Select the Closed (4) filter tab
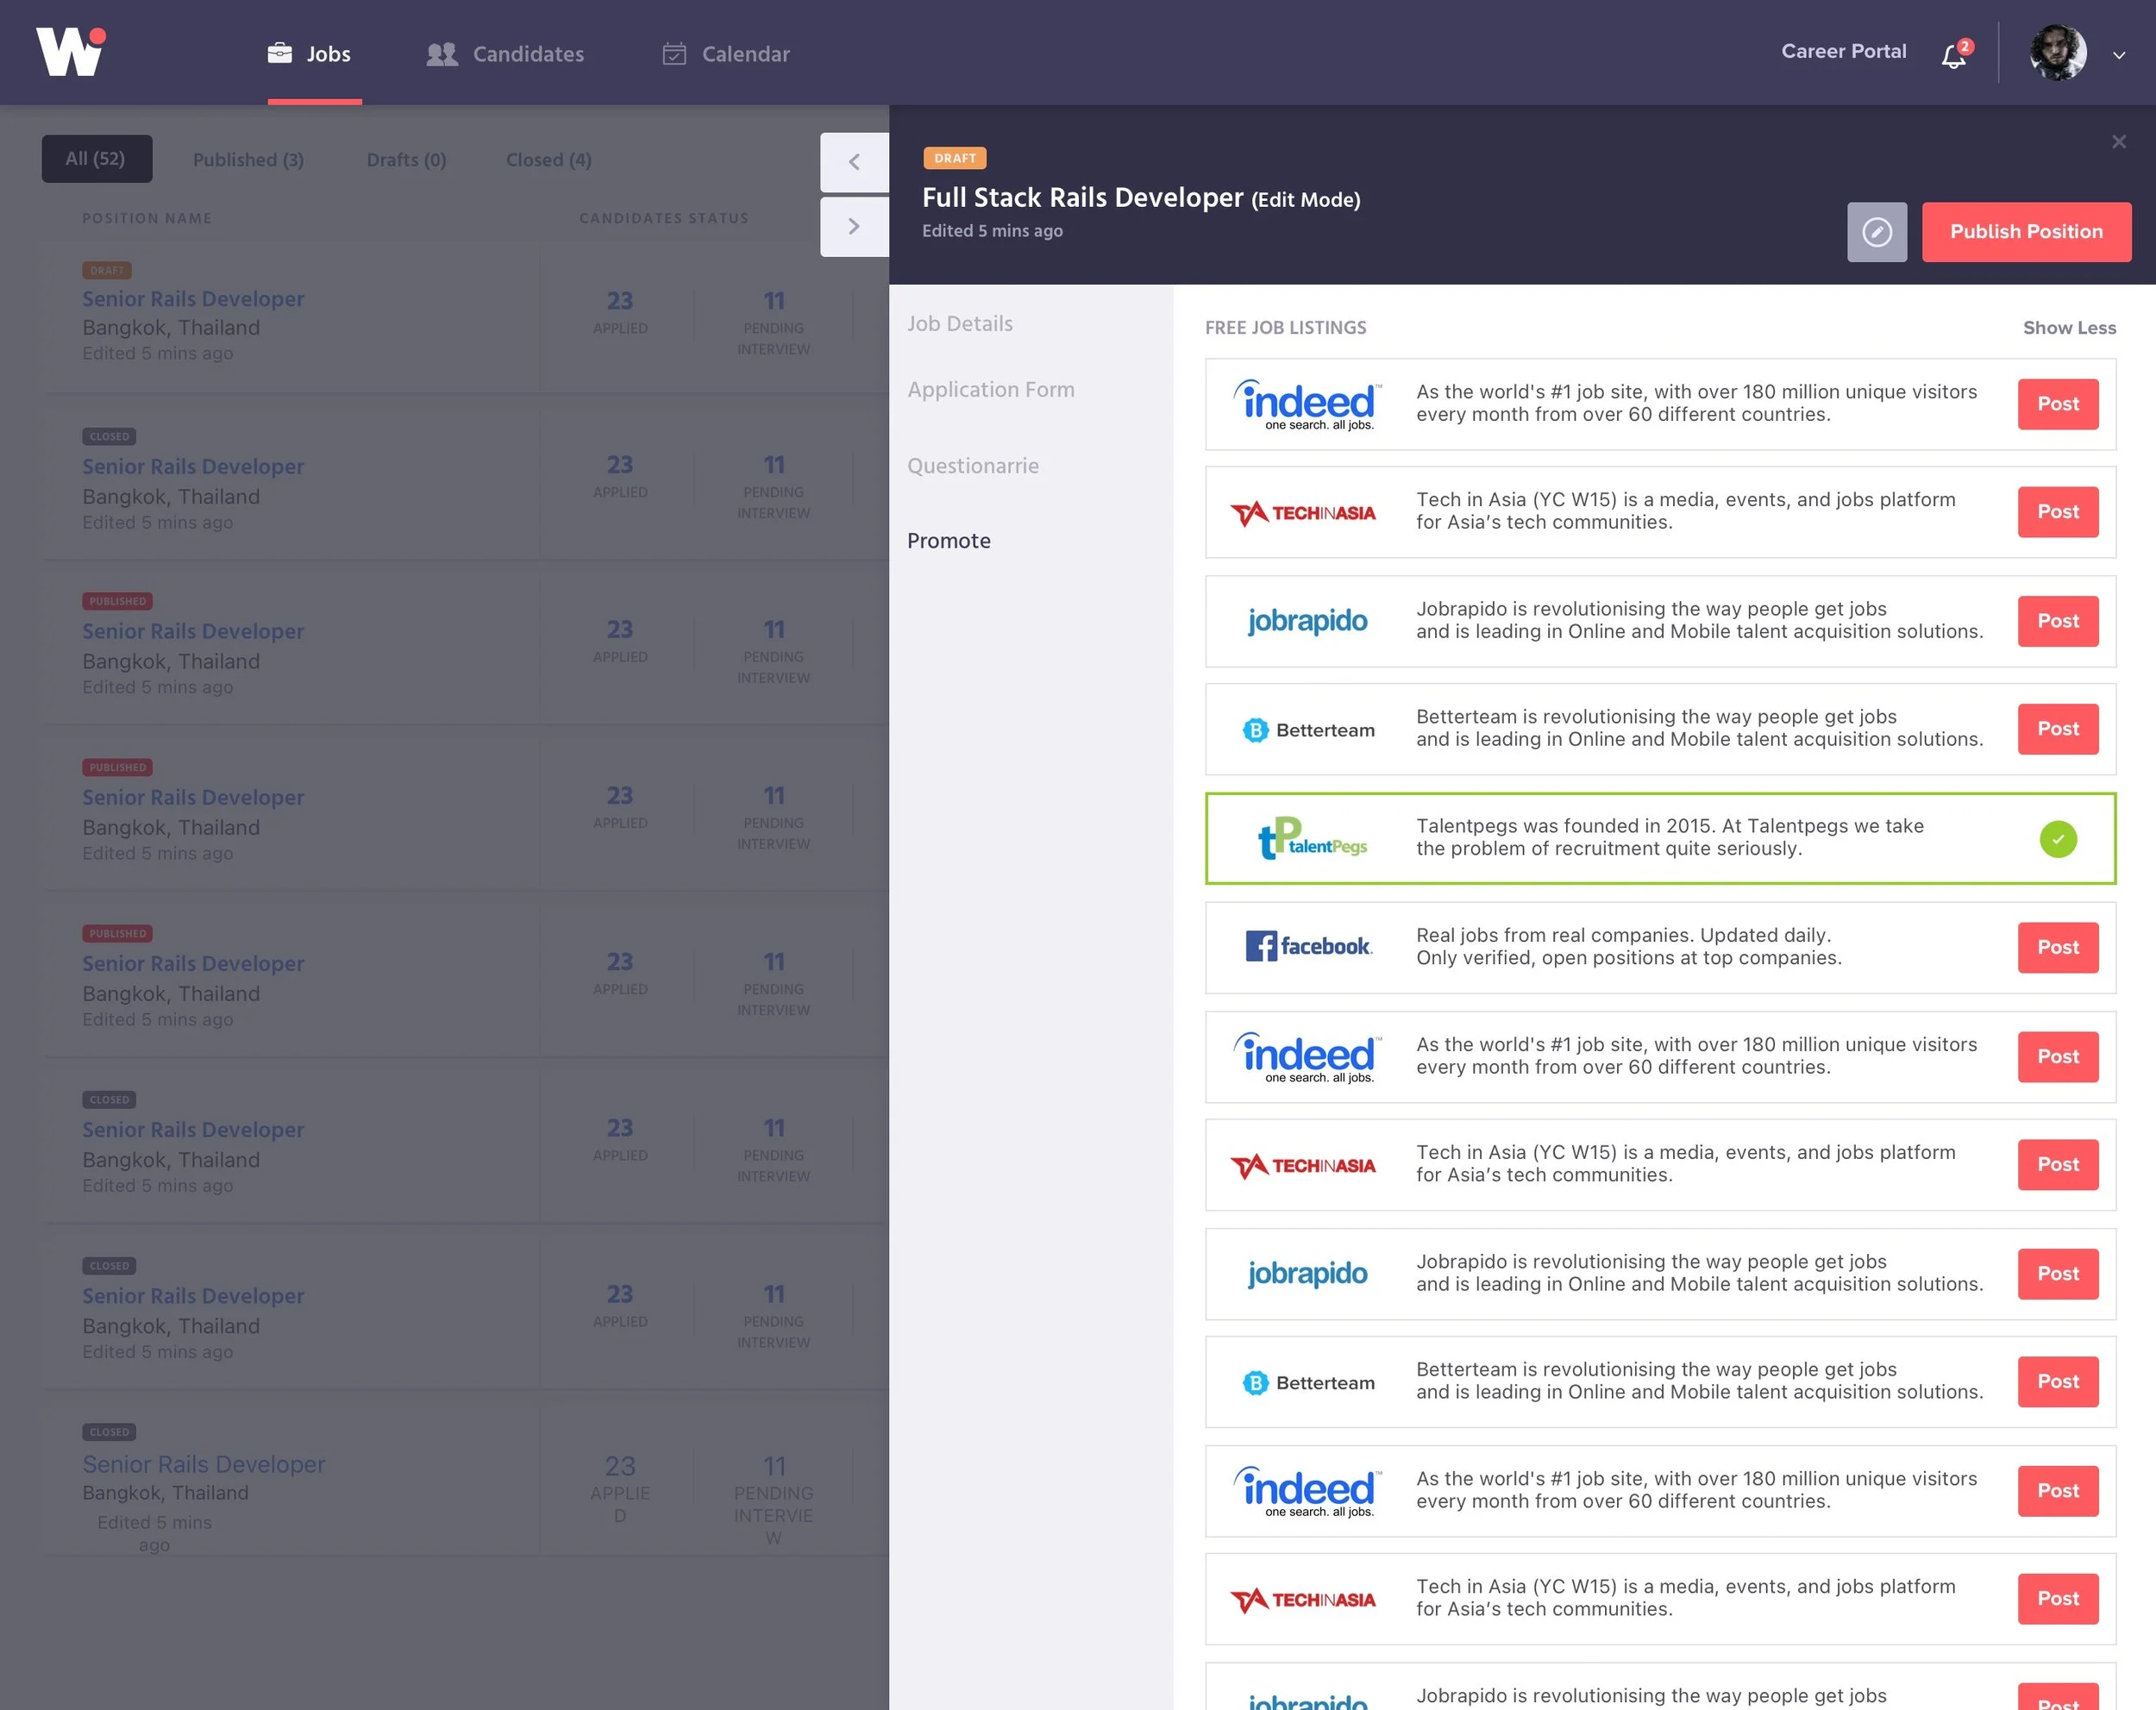The width and height of the screenshot is (2156, 1710). (548, 160)
